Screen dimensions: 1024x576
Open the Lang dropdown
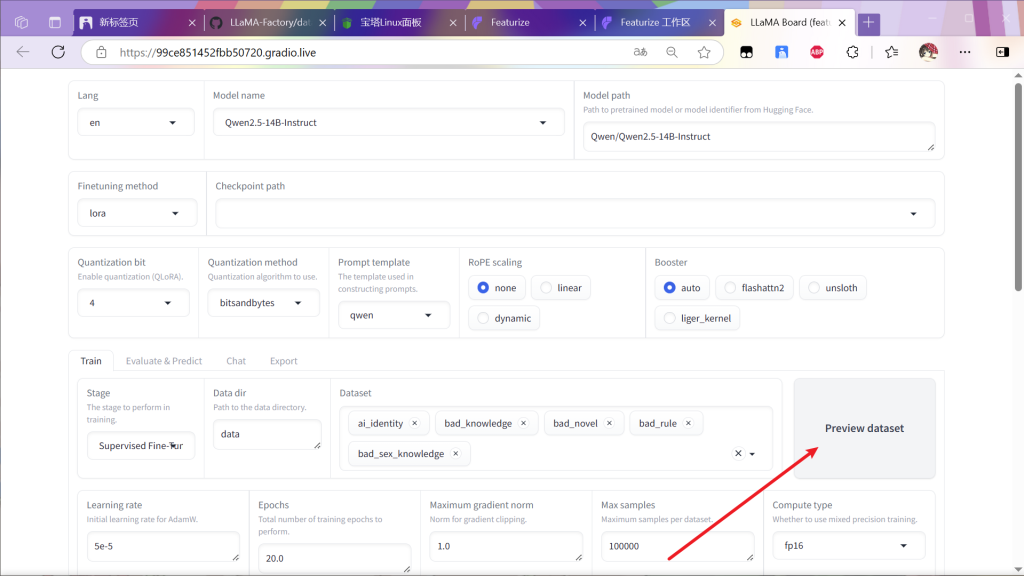point(136,122)
